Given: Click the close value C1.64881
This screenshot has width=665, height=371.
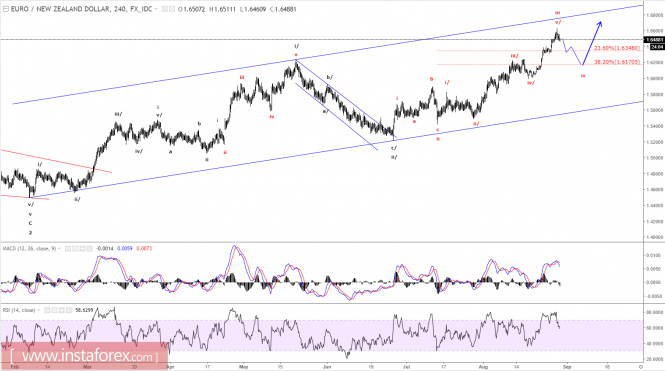Looking at the screenshot, I should 283,9.
